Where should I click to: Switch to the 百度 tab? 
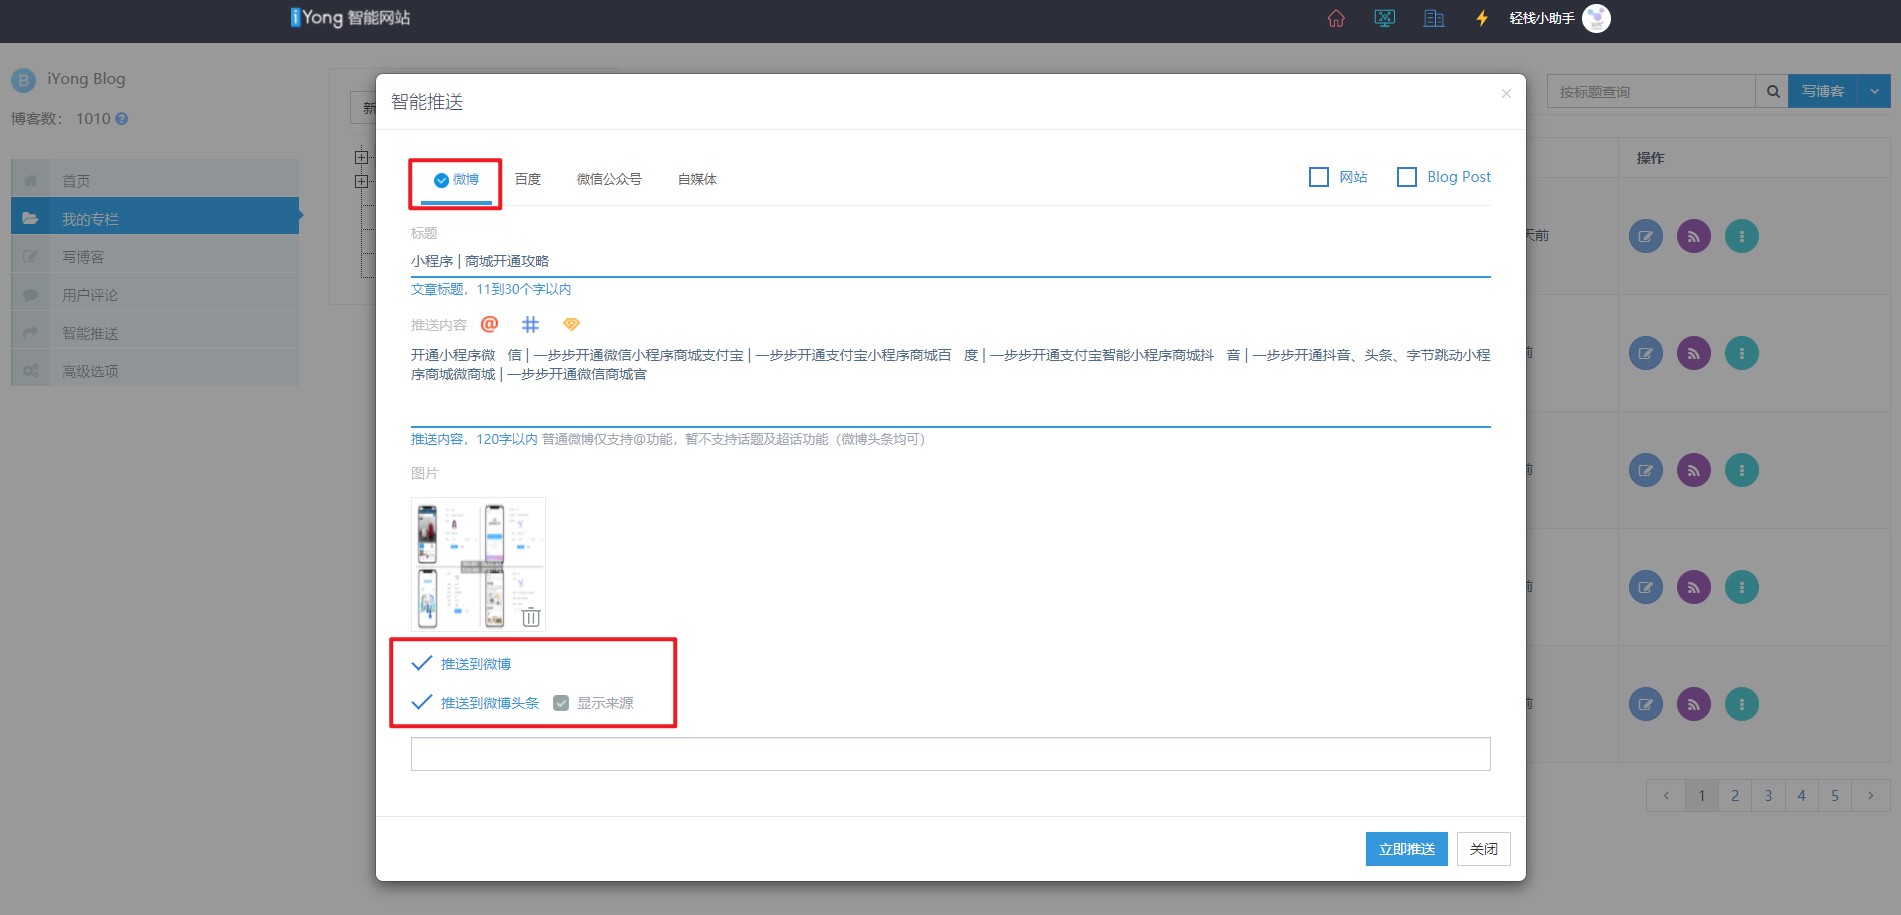pos(528,179)
